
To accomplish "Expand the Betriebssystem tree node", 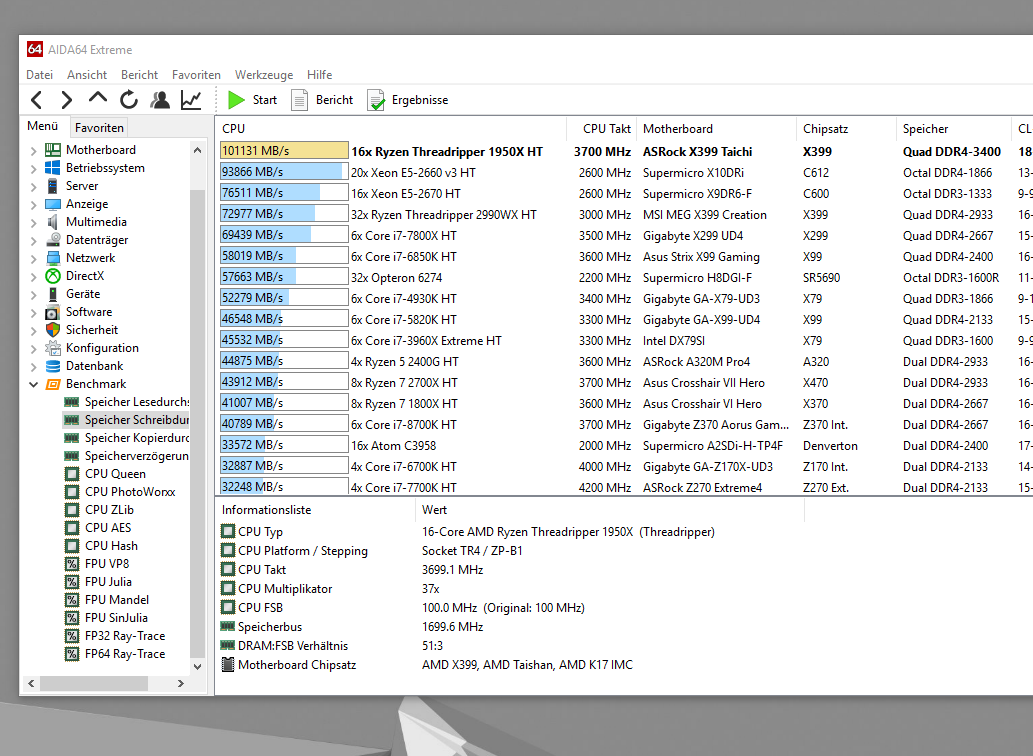I will tap(34, 168).
